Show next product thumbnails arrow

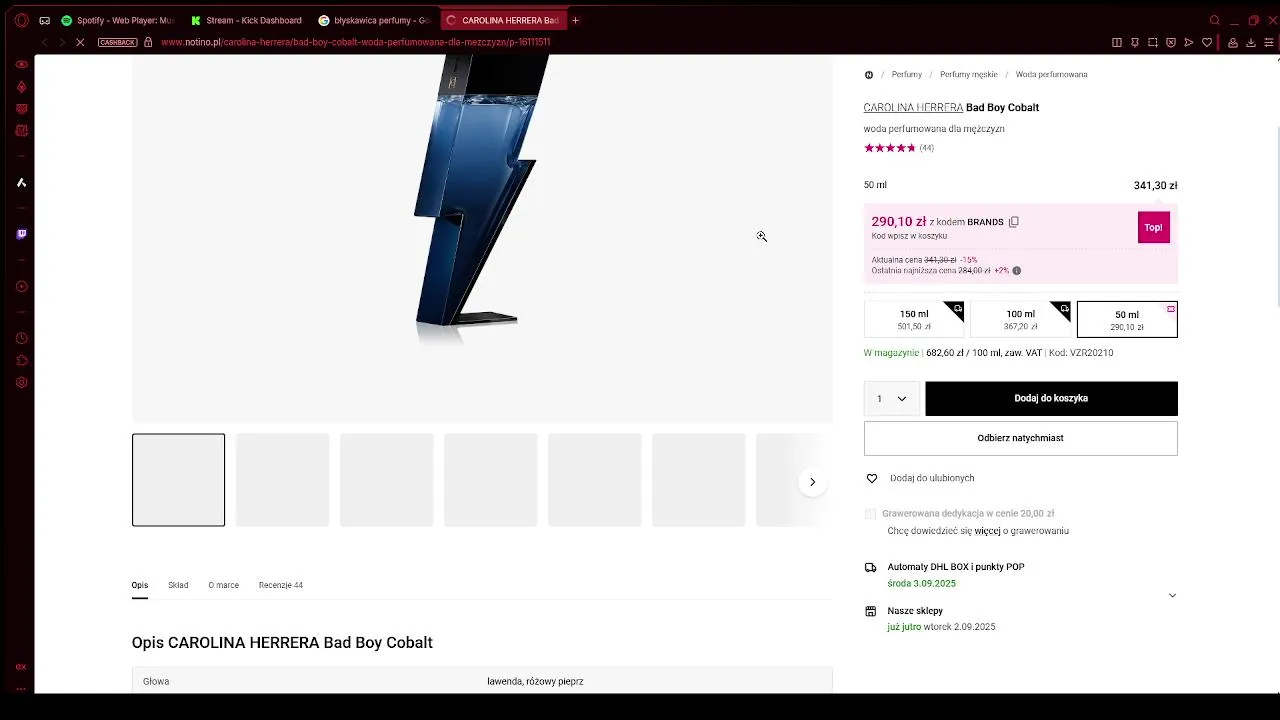click(x=812, y=482)
